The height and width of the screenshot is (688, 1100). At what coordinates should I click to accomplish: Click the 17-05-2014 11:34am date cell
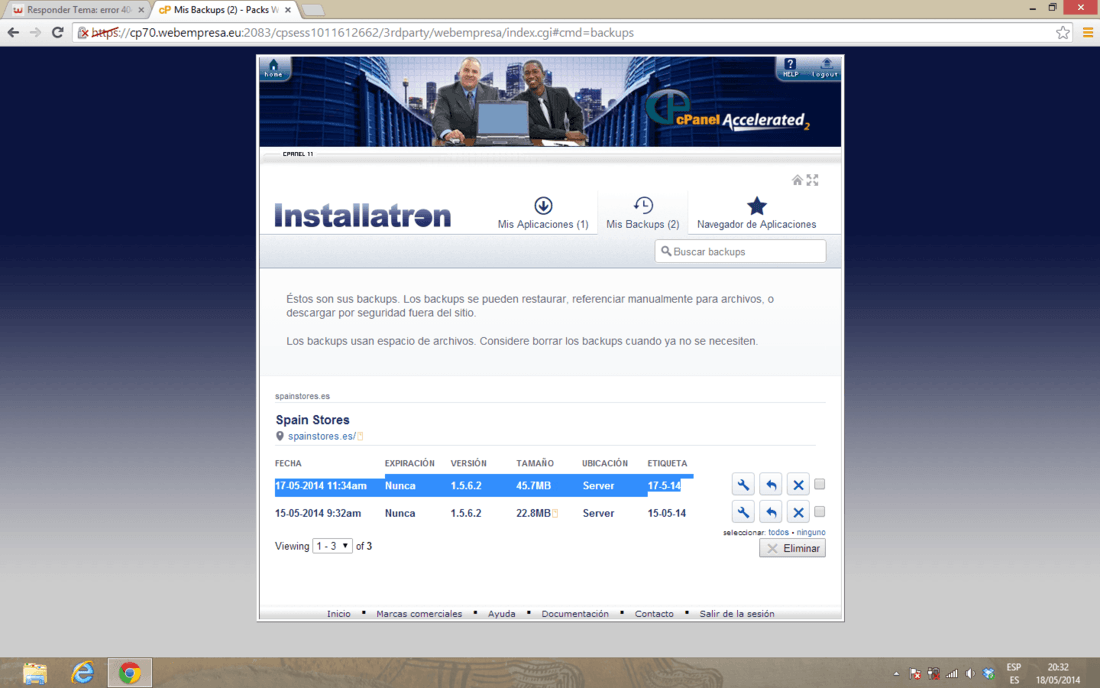(x=321, y=485)
